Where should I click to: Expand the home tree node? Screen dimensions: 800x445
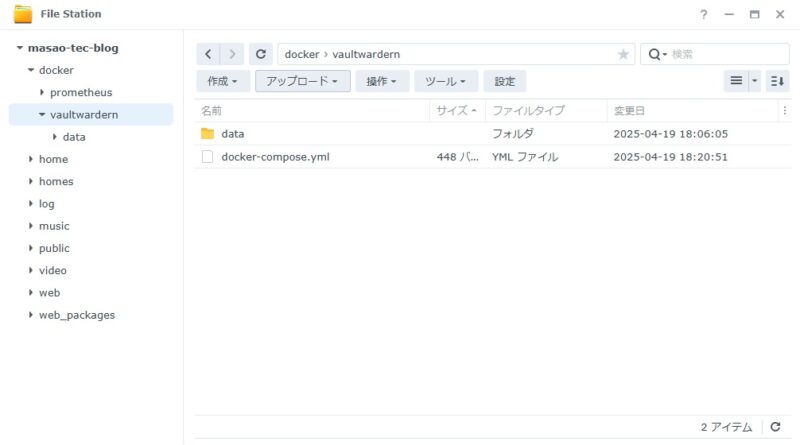pos(31,159)
